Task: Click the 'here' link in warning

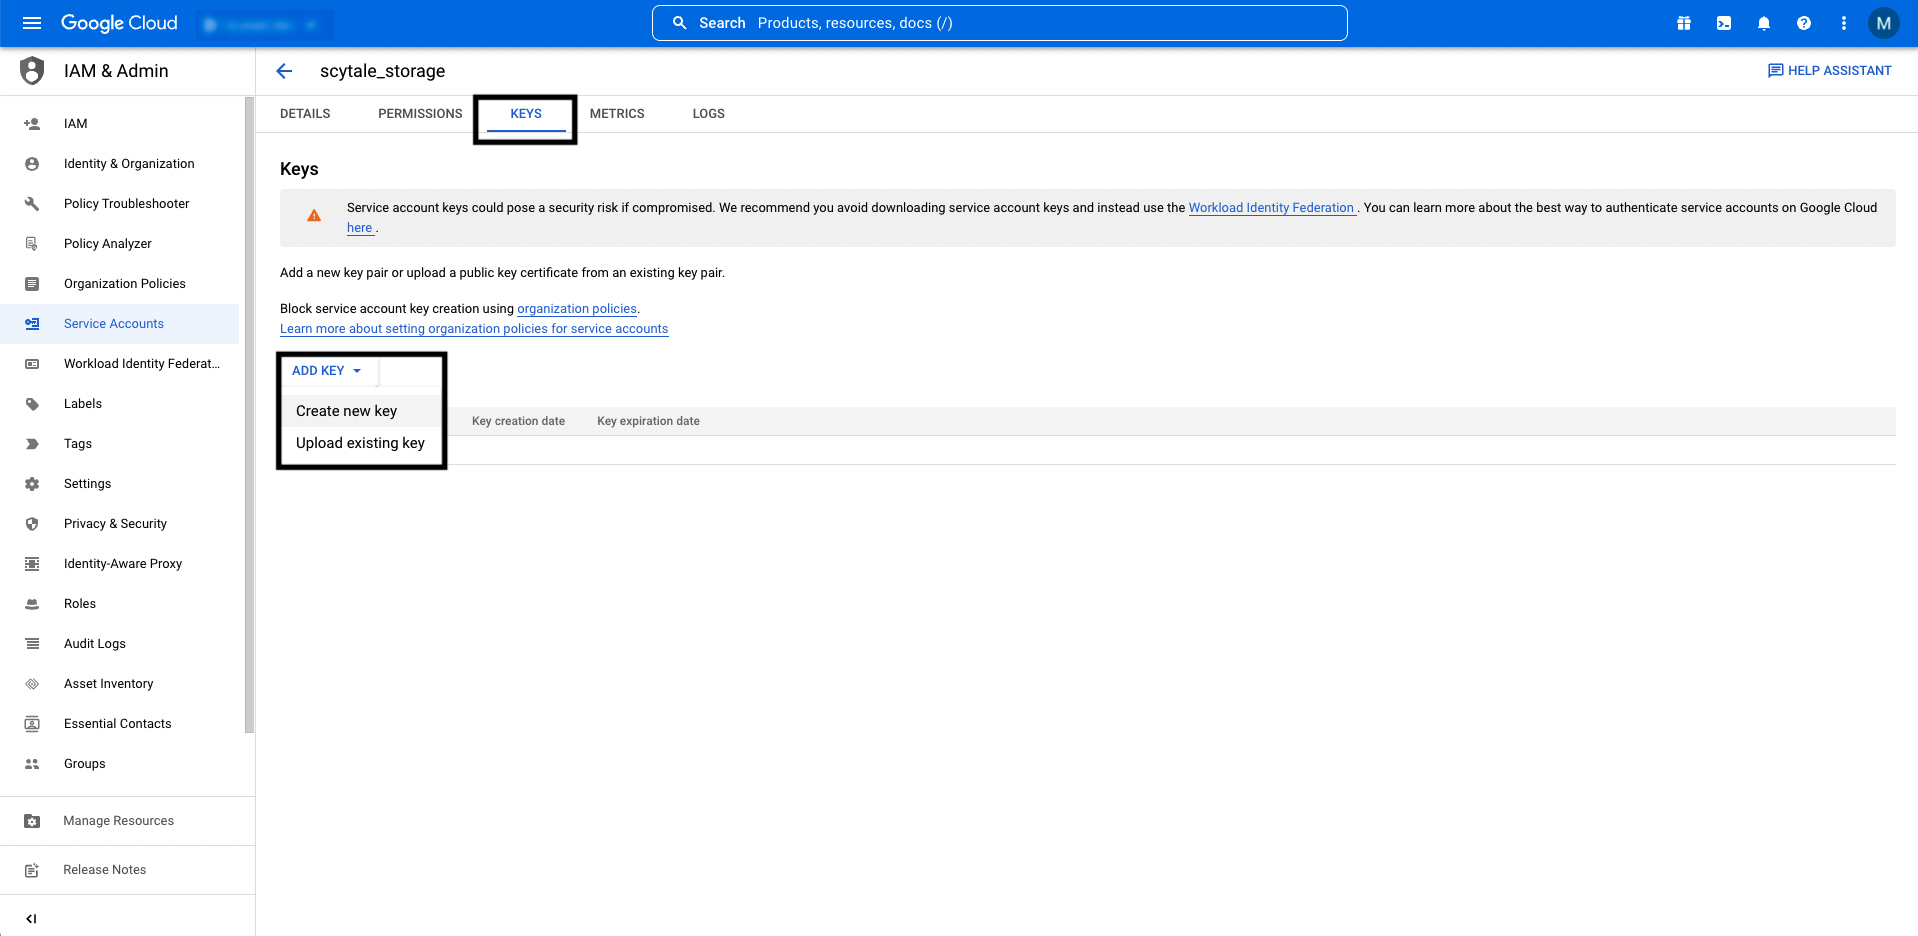Action: click(x=359, y=228)
